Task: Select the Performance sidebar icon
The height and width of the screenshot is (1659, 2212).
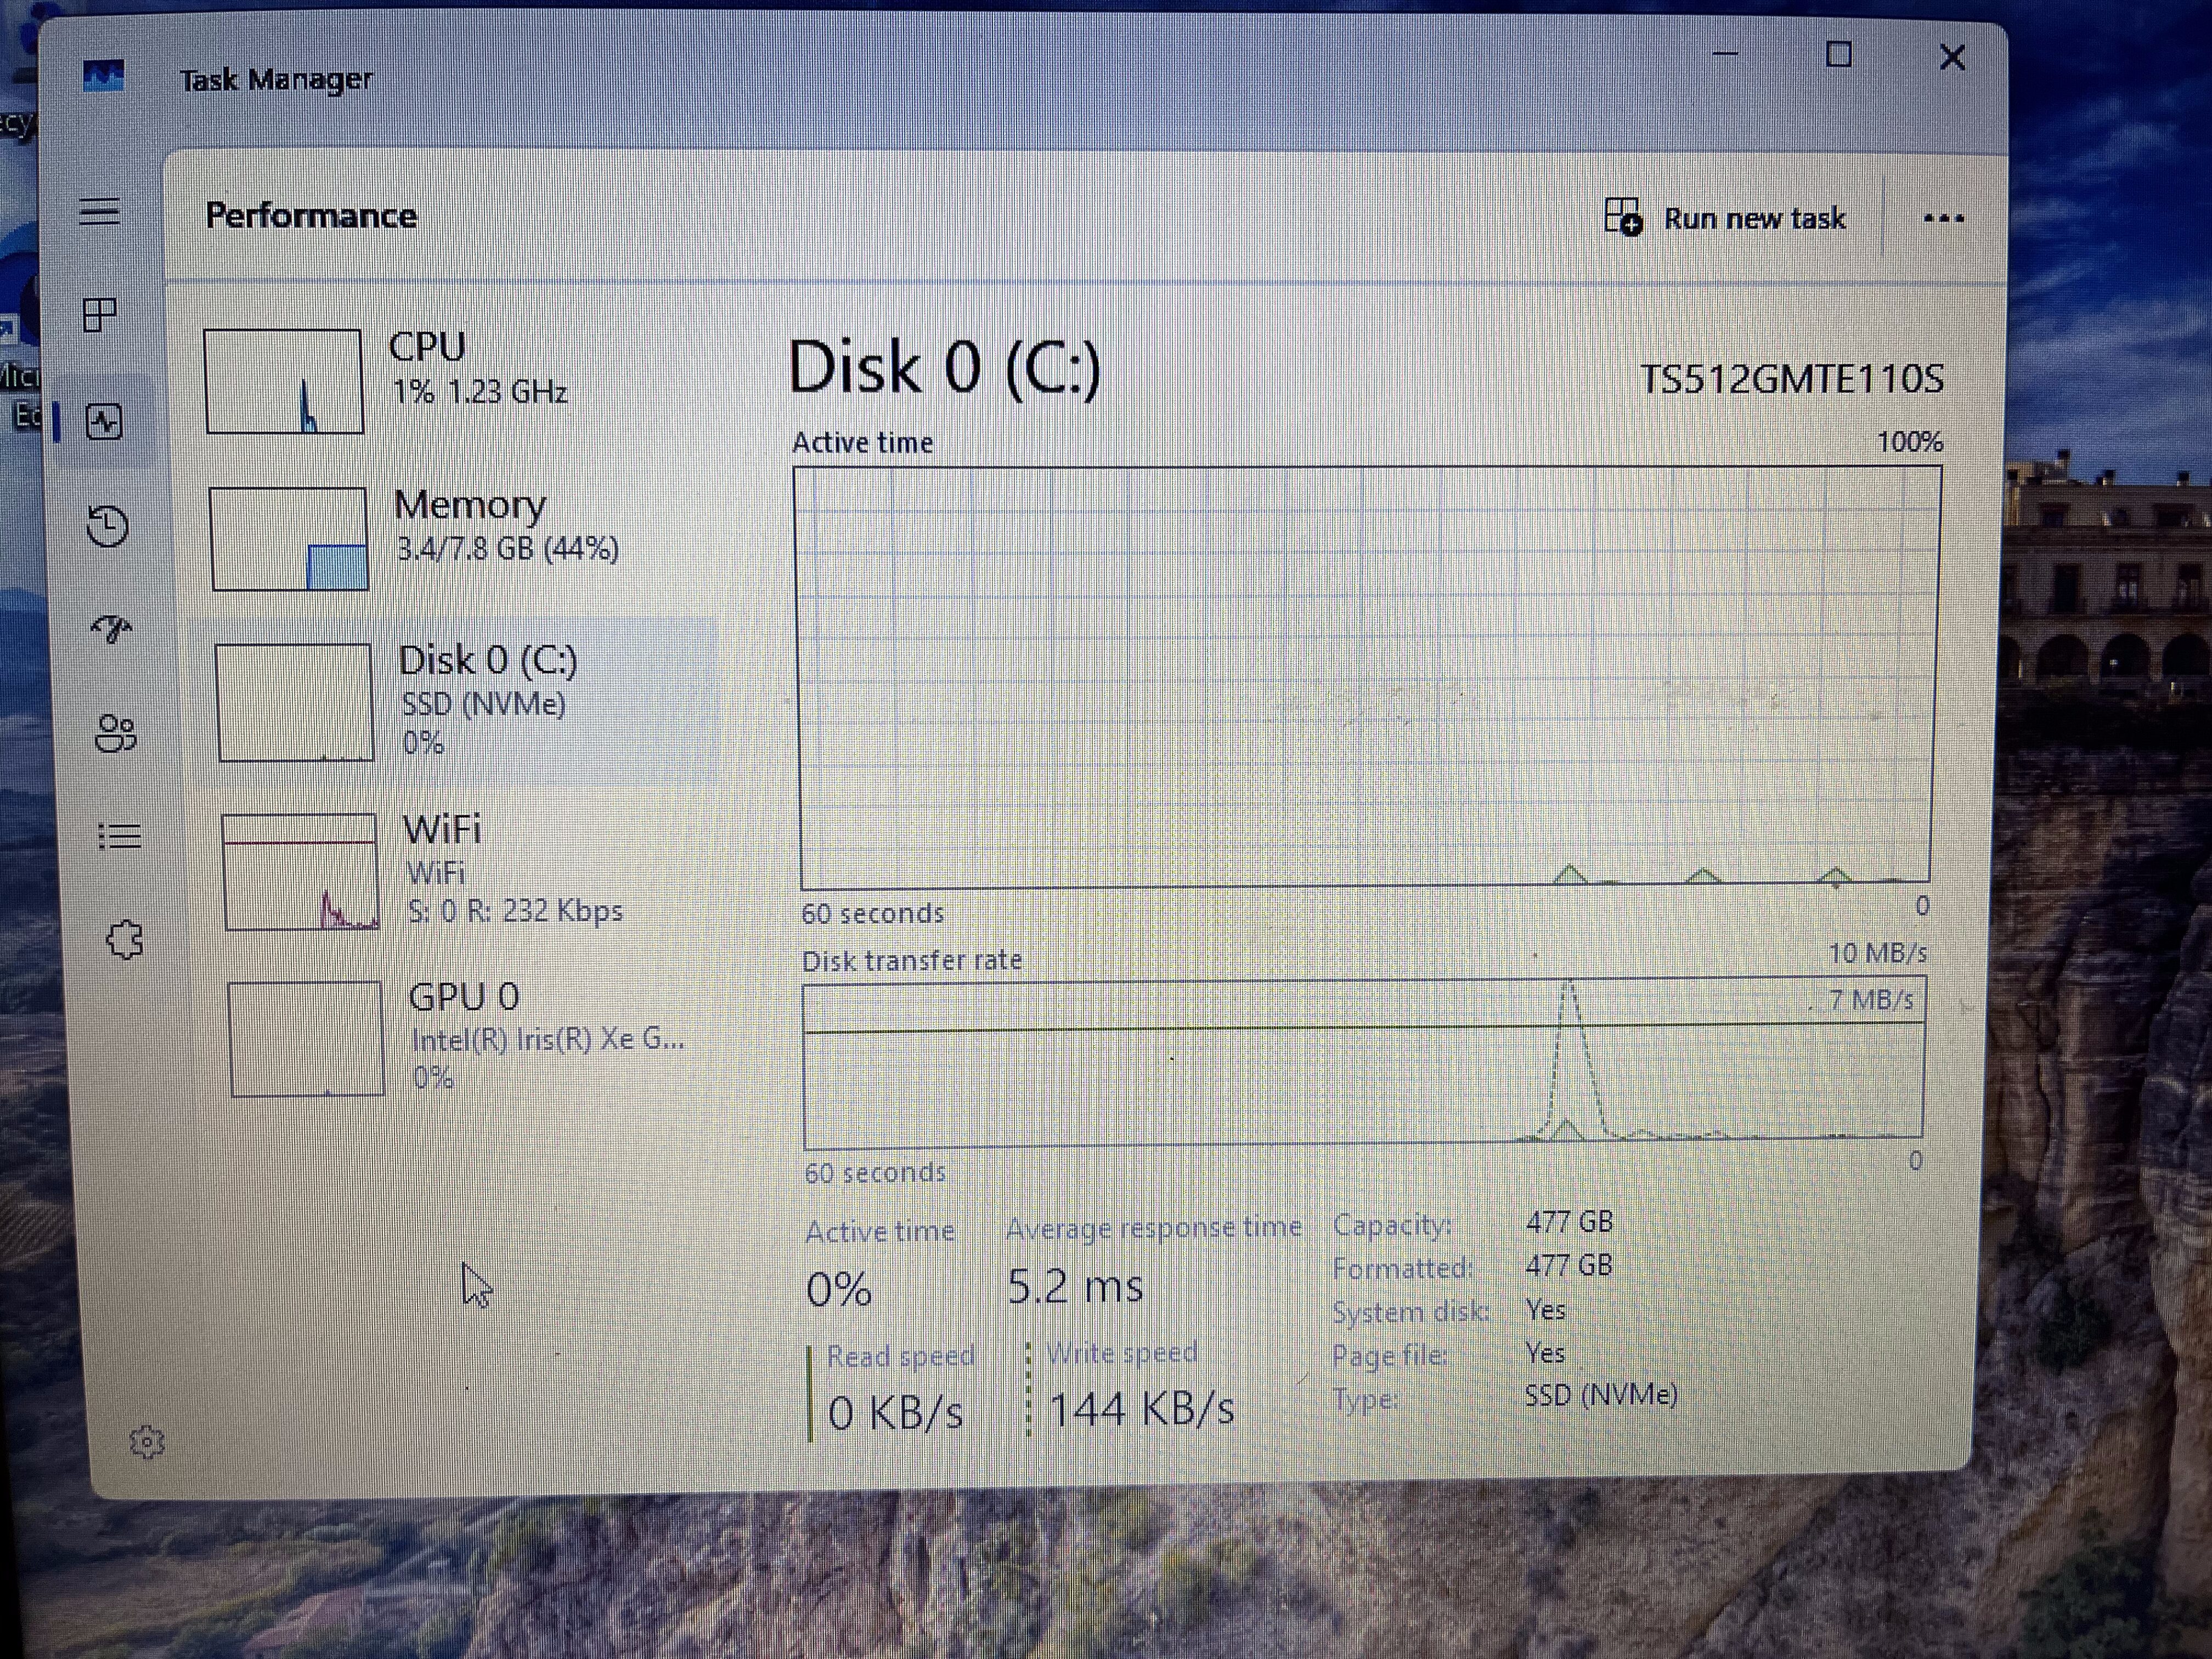Action: coord(104,422)
